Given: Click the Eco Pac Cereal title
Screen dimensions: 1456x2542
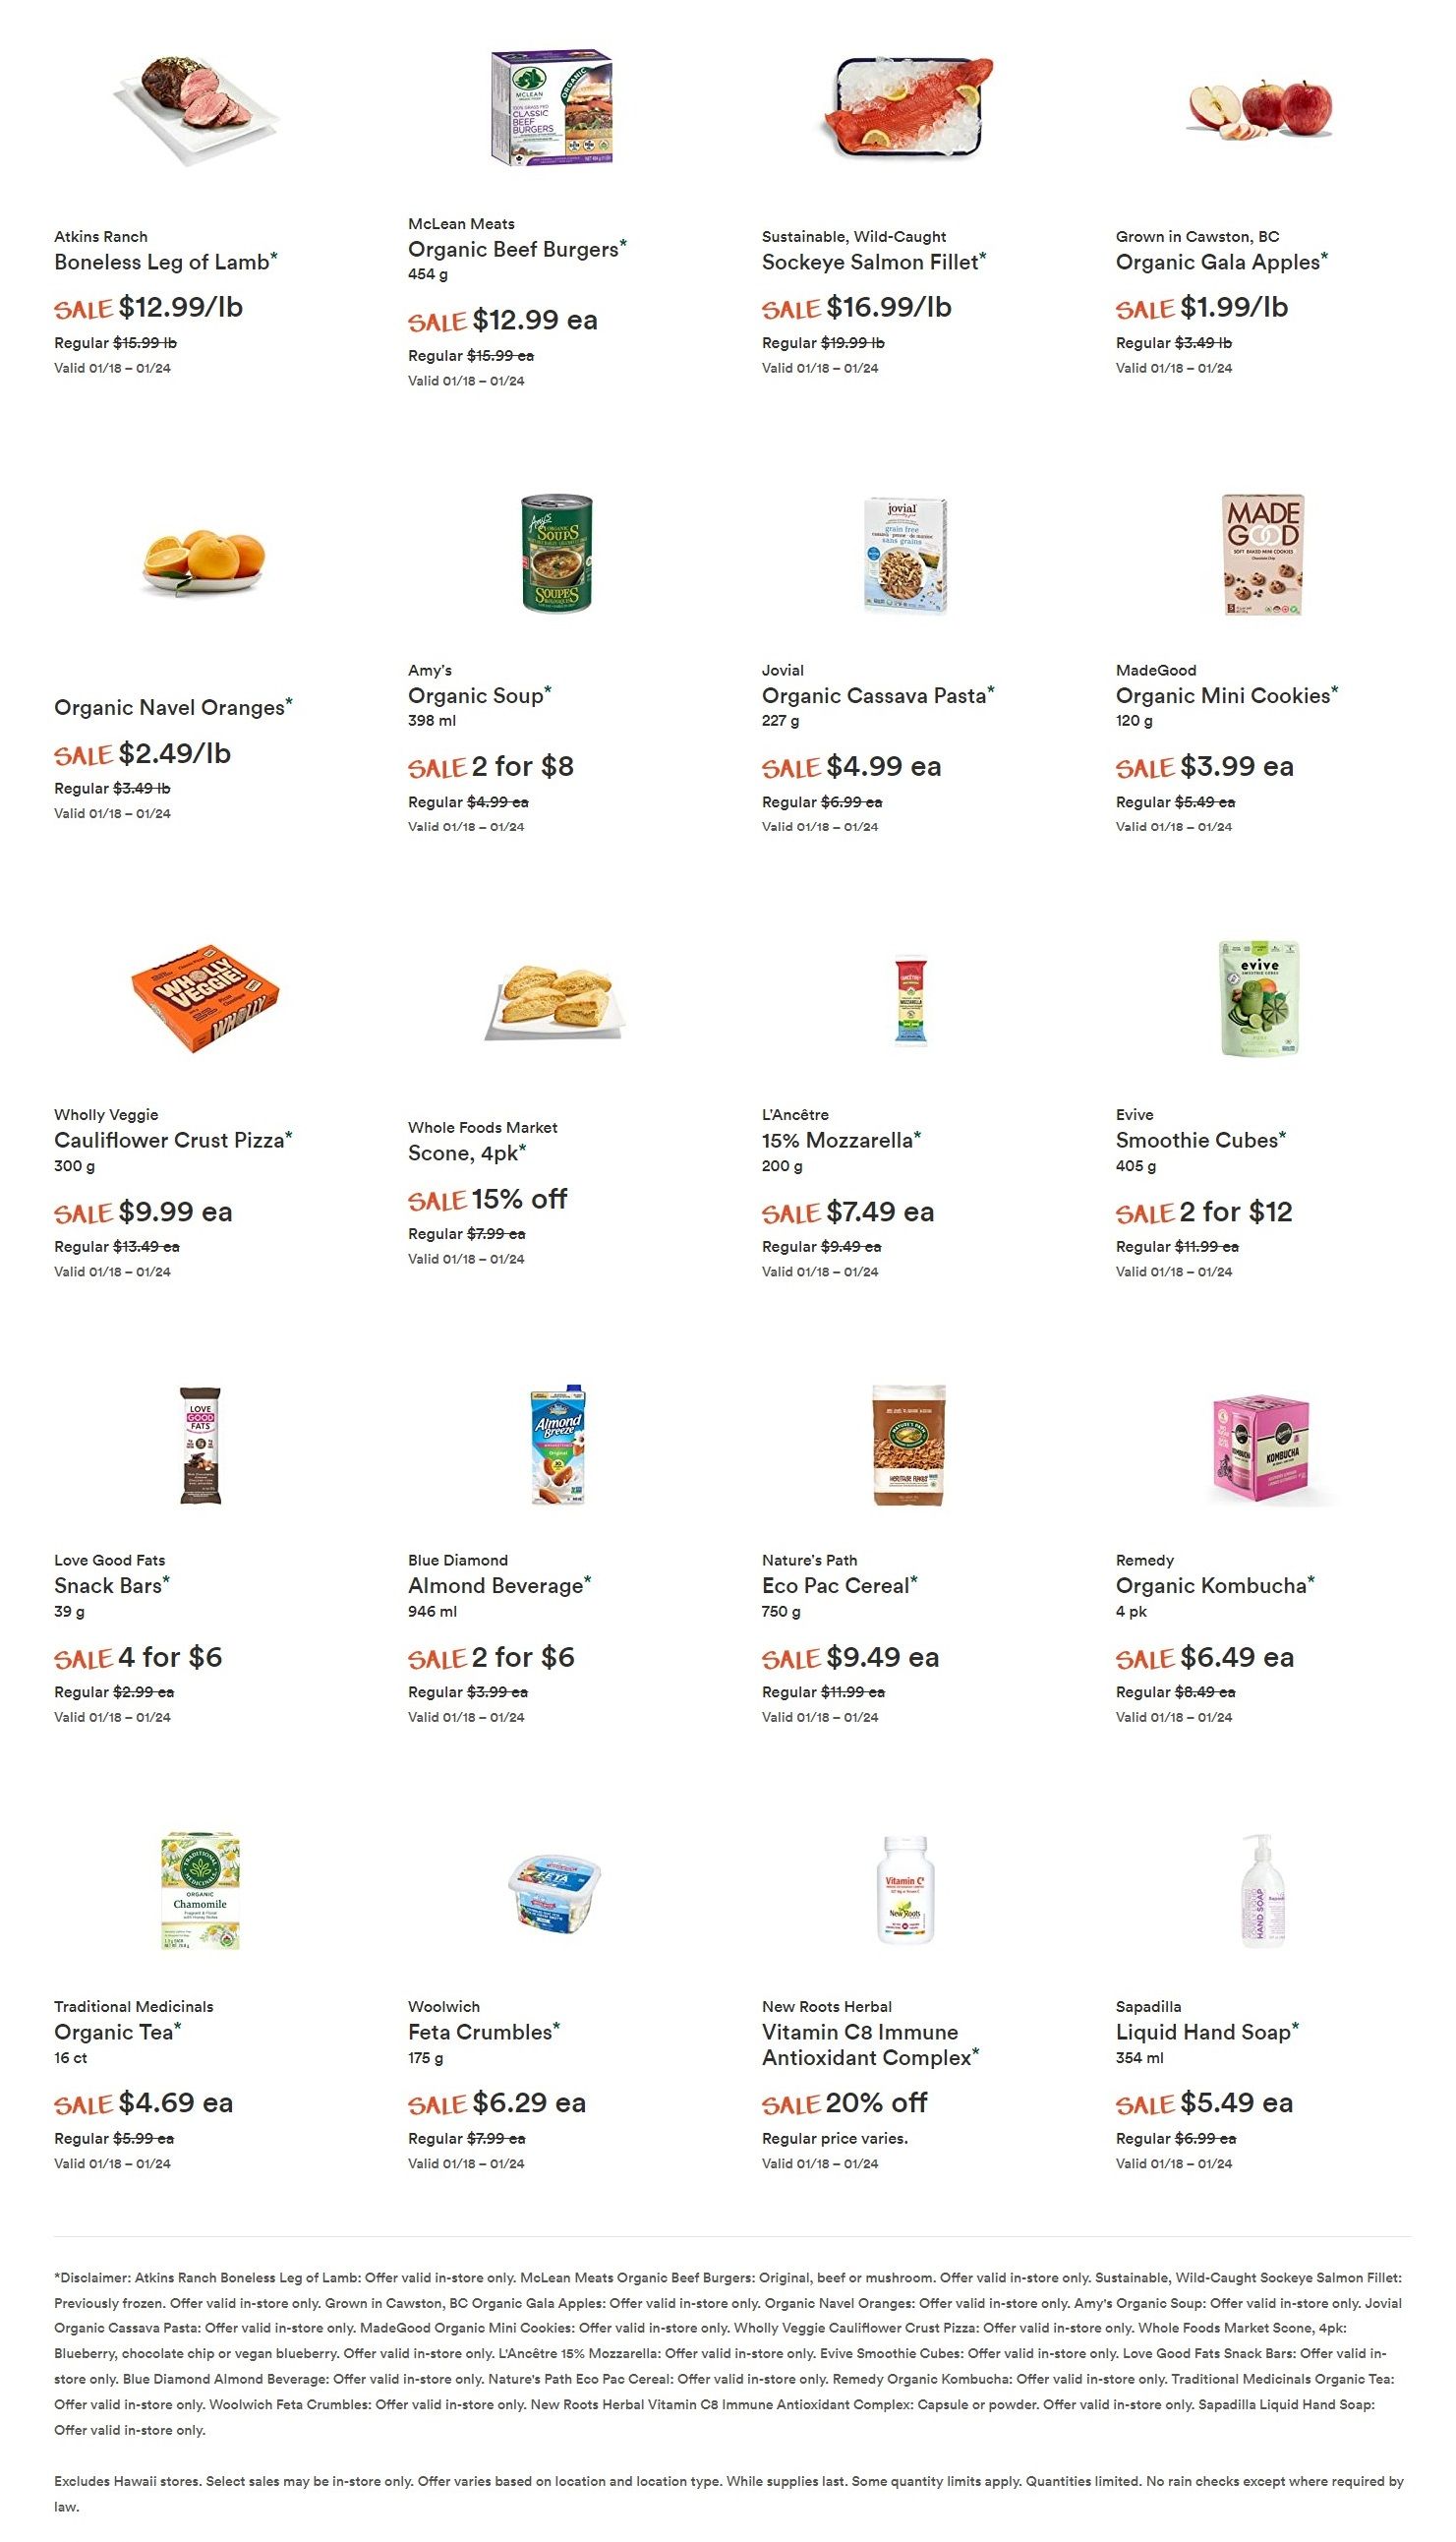Looking at the screenshot, I should (x=836, y=1586).
